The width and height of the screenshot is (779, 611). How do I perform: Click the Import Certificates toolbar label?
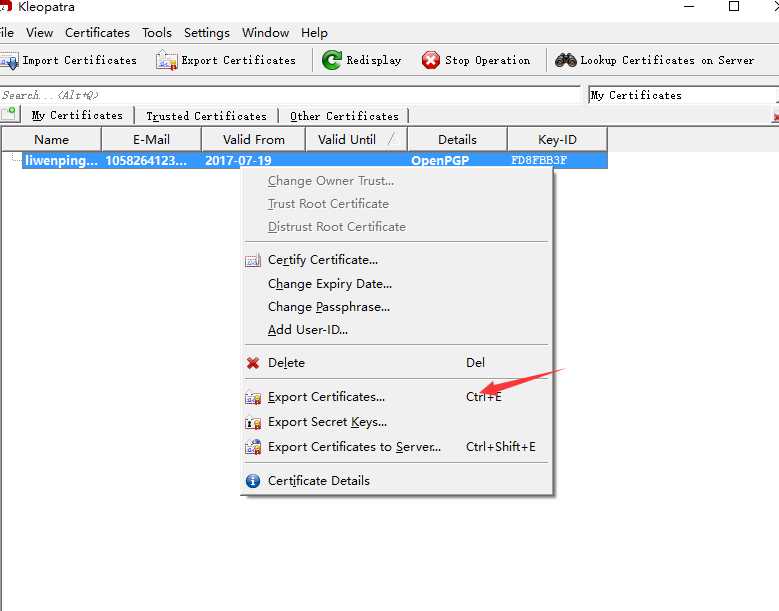point(79,61)
